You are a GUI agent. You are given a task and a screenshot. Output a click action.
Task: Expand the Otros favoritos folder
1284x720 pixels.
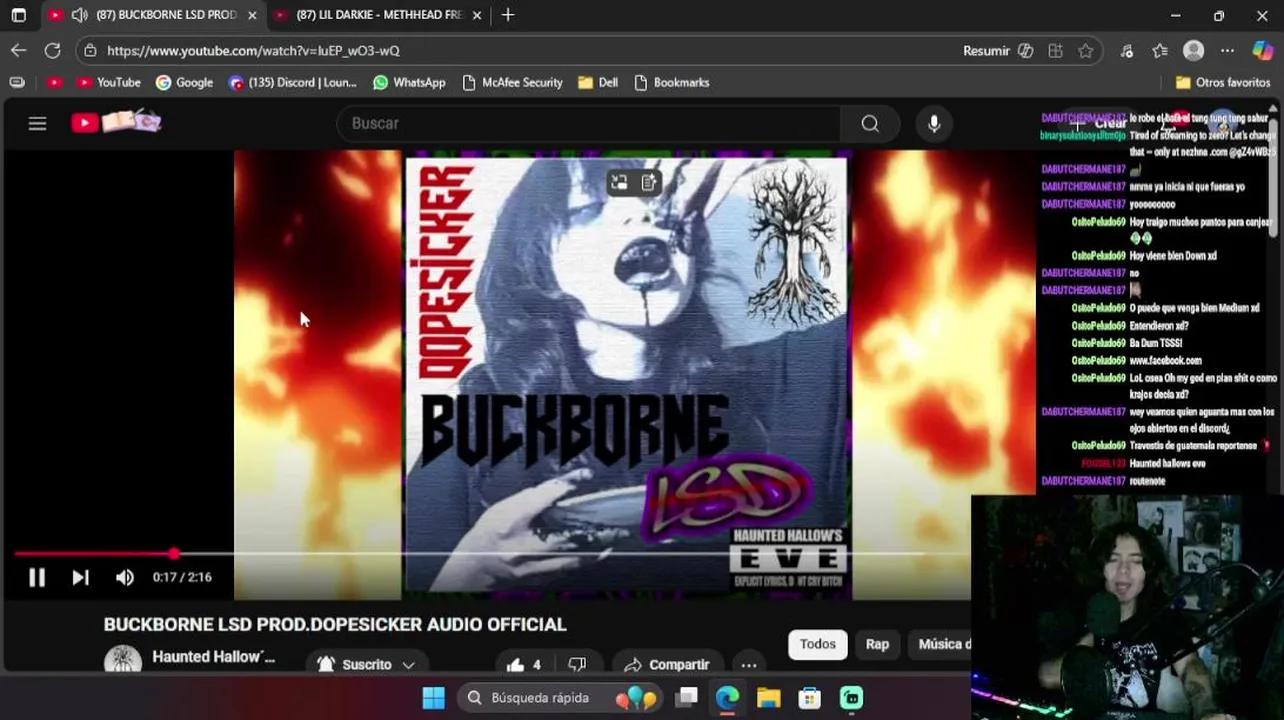(1222, 82)
